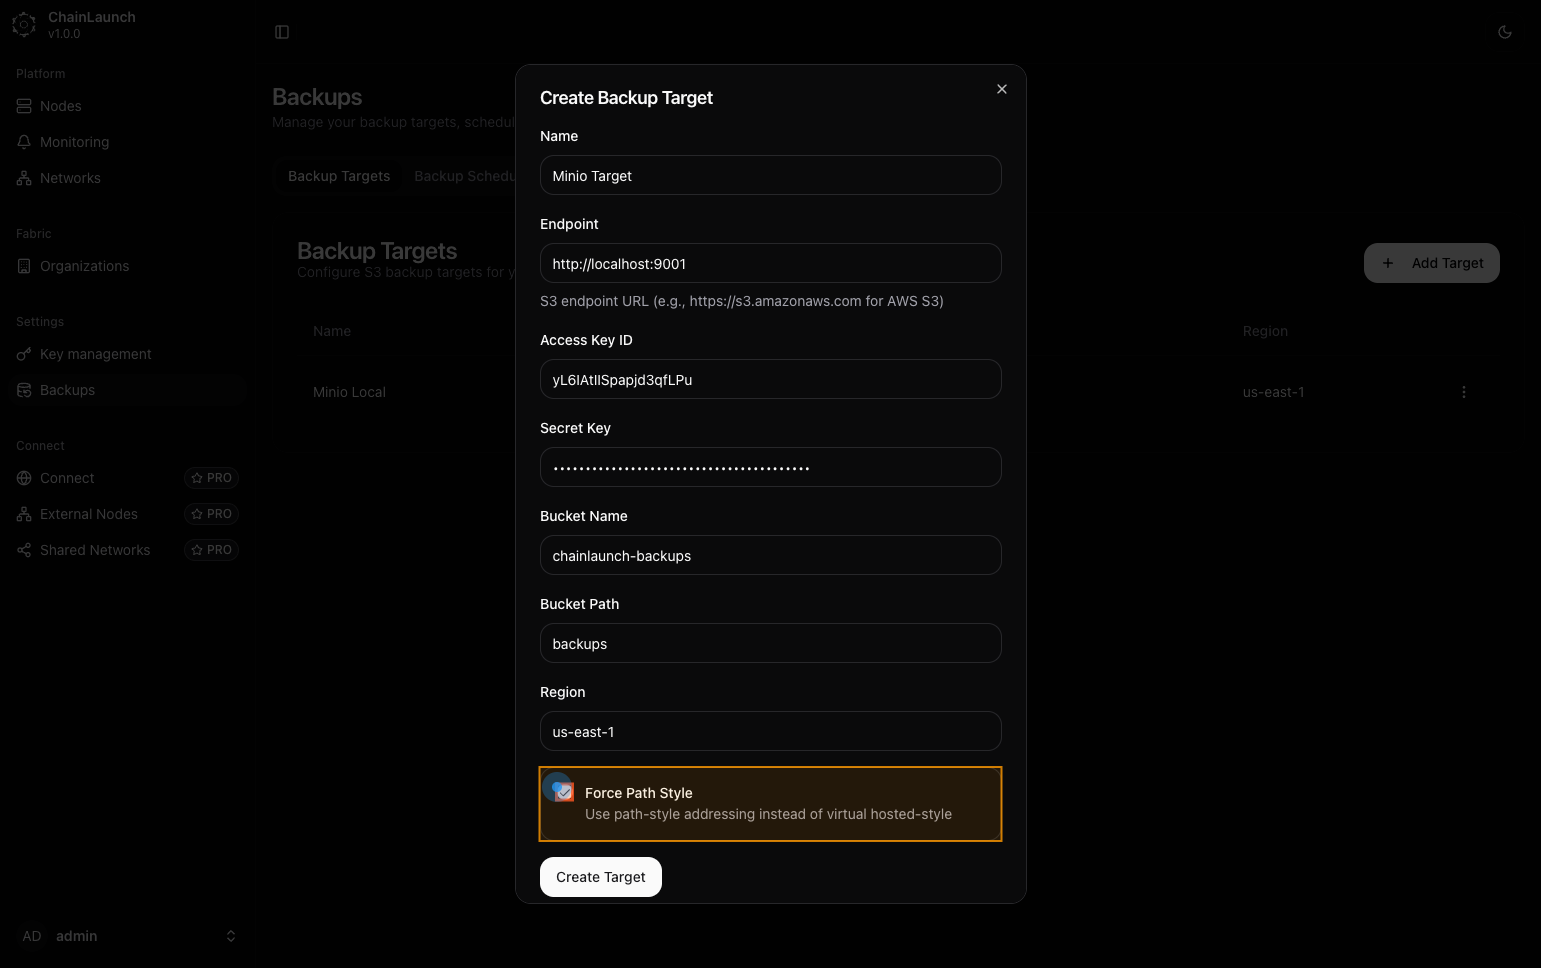Open row actions for Minio Local

[x=1463, y=392]
